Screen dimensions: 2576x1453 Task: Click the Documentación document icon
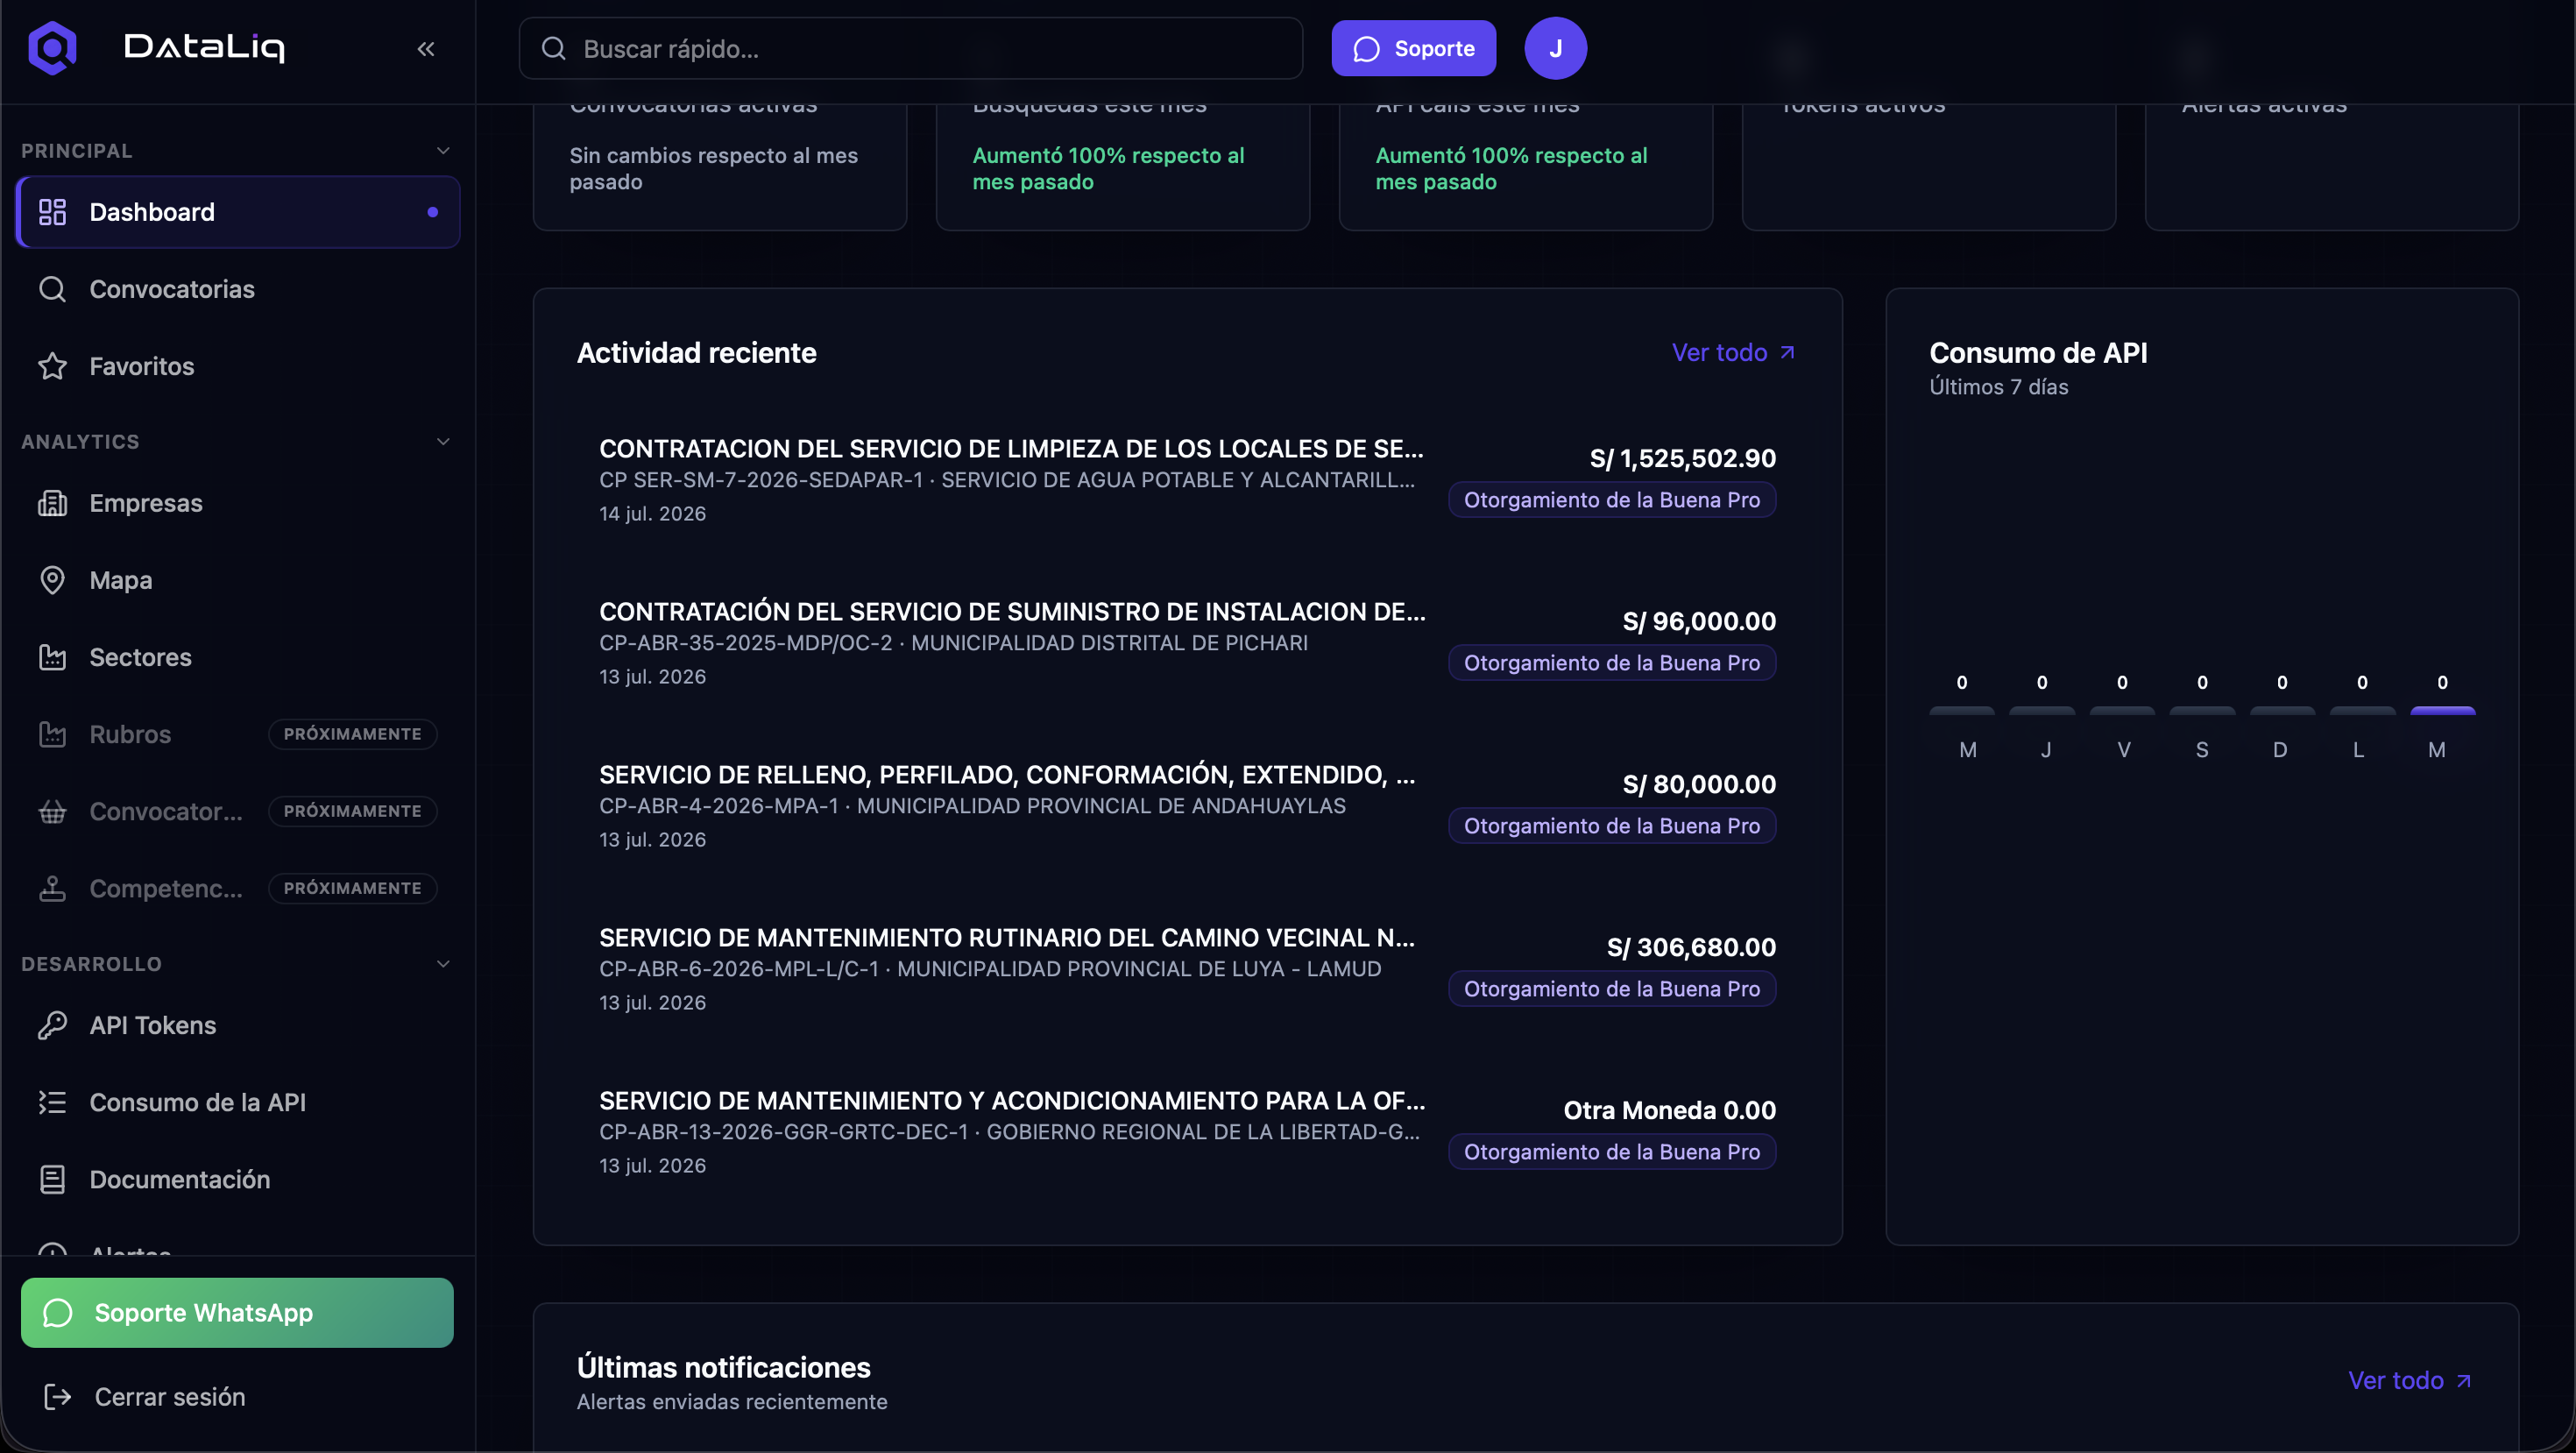click(x=52, y=1179)
